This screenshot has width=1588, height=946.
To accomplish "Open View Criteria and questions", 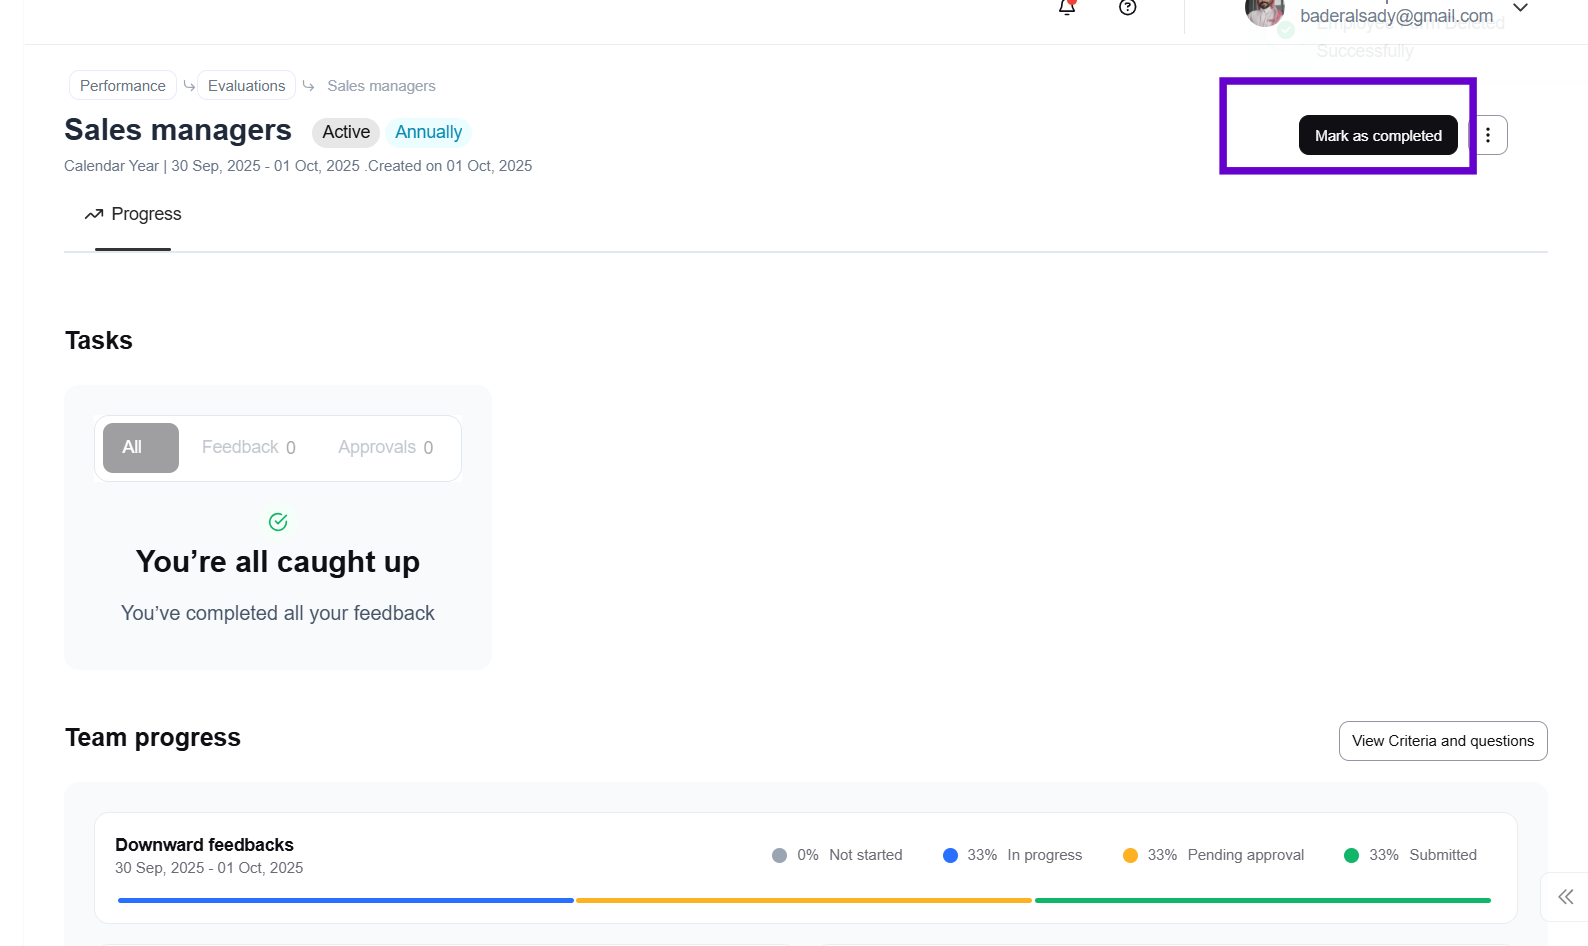I will pos(1442,741).
